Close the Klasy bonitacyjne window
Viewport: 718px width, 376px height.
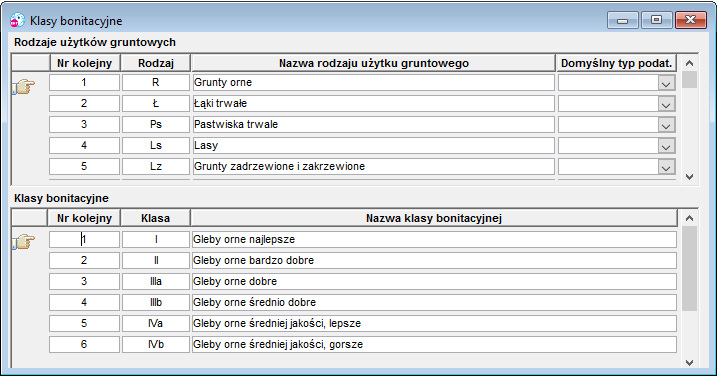click(x=691, y=20)
